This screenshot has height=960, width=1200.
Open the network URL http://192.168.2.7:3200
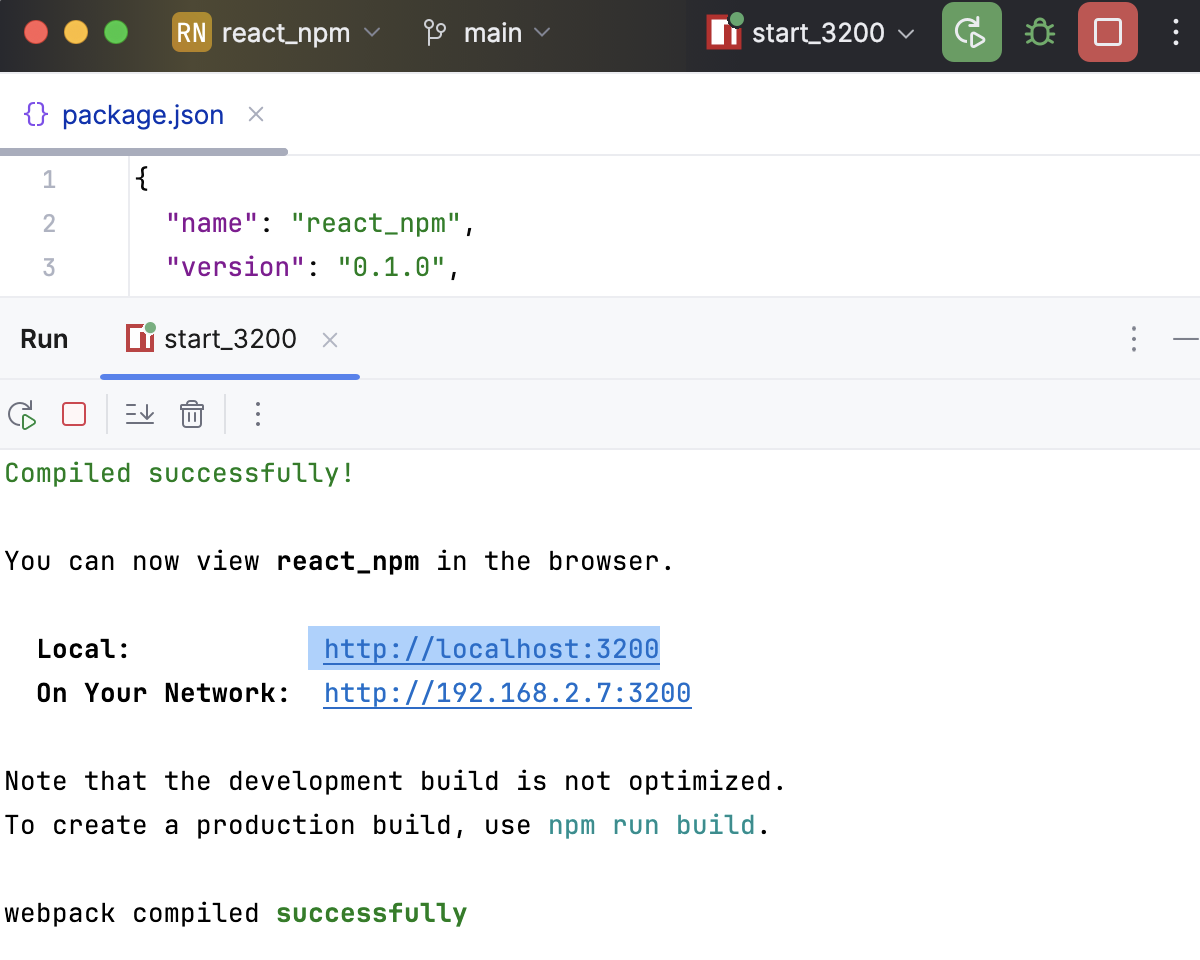coord(506,692)
